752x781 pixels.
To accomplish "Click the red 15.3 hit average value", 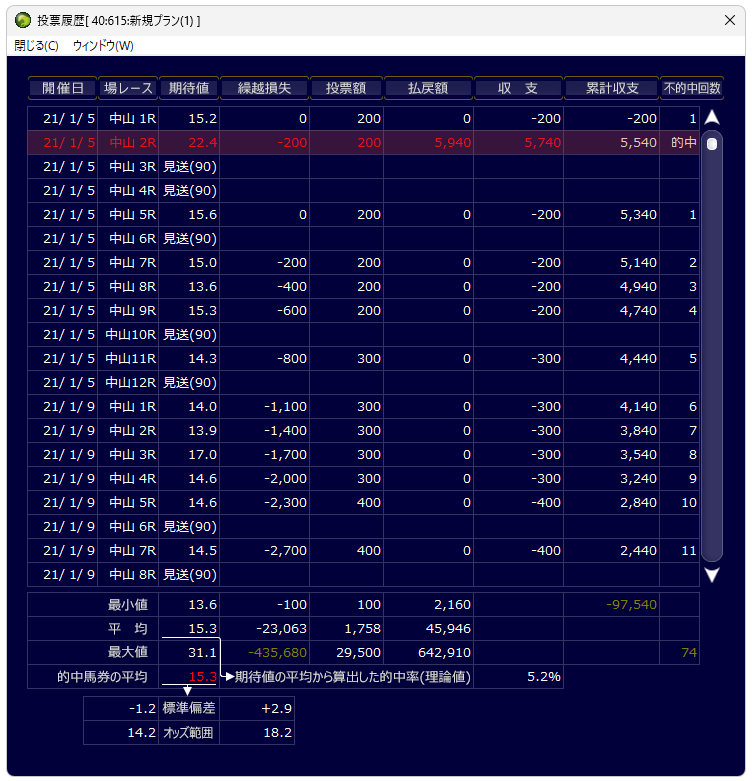I will [202, 676].
